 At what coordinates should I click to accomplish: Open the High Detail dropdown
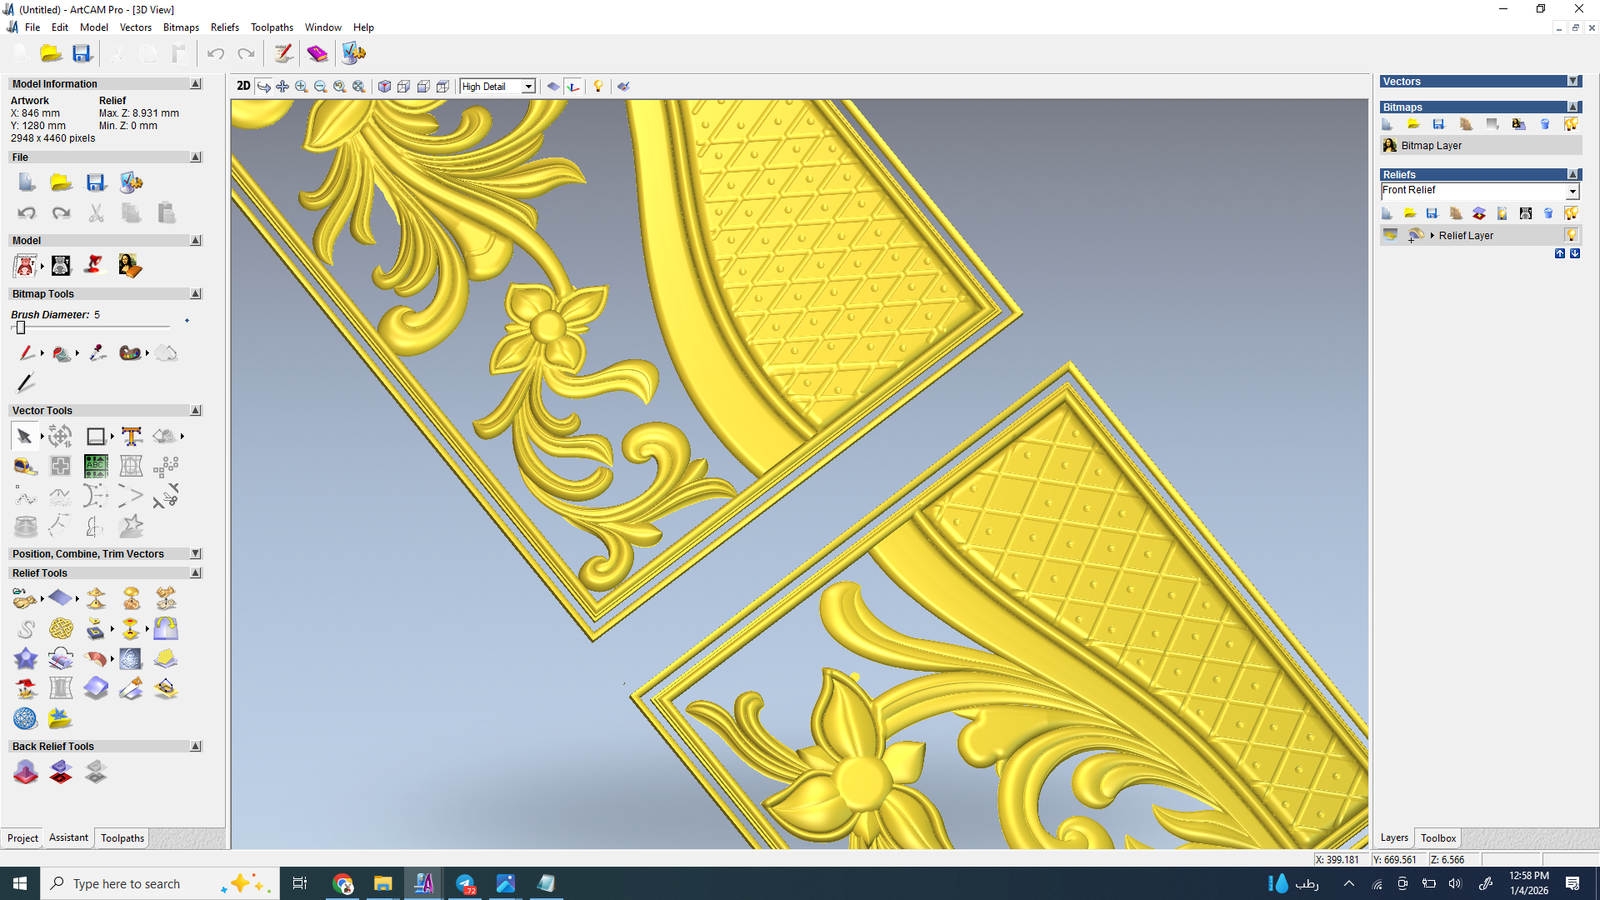click(x=528, y=87)
